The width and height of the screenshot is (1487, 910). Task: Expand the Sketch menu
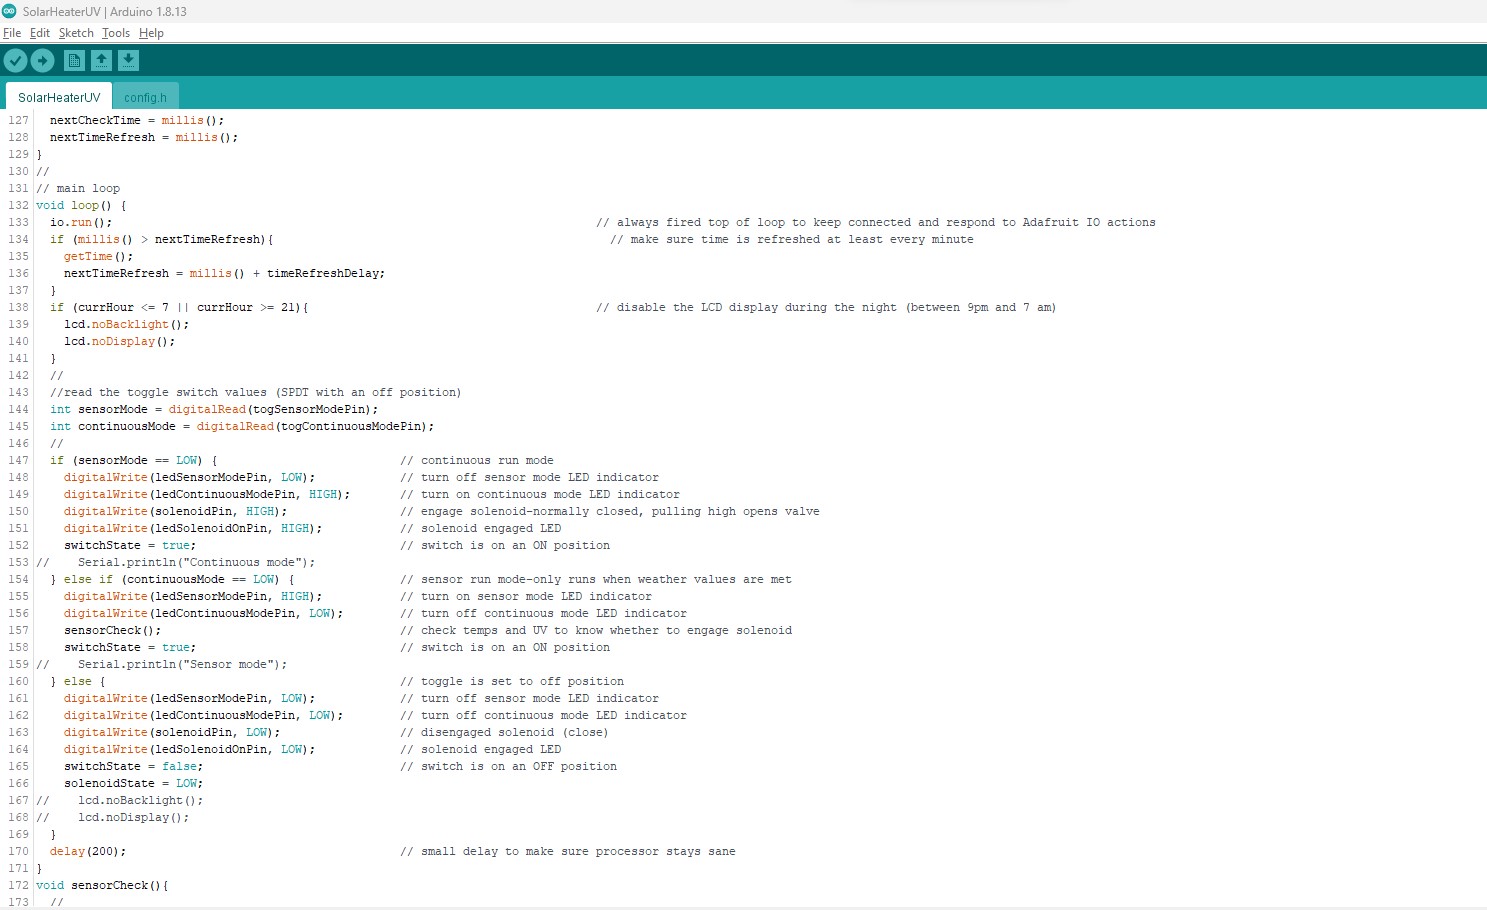click(x=76, y=33)
